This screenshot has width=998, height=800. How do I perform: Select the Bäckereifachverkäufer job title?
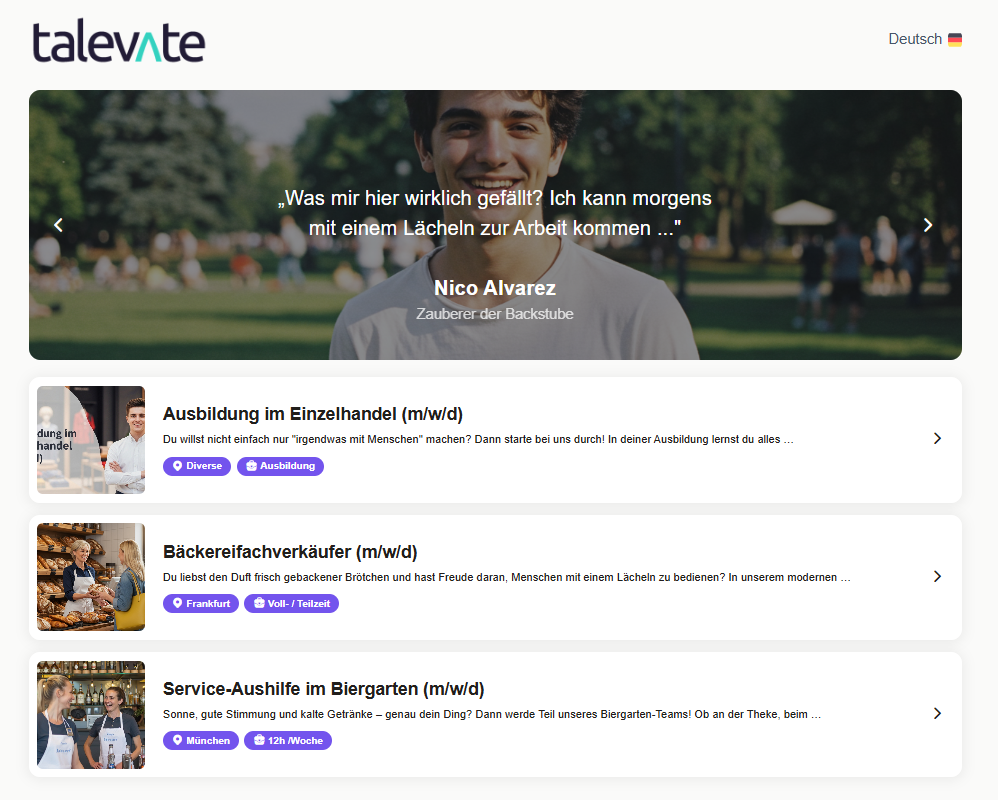click(x=294, y=551)
